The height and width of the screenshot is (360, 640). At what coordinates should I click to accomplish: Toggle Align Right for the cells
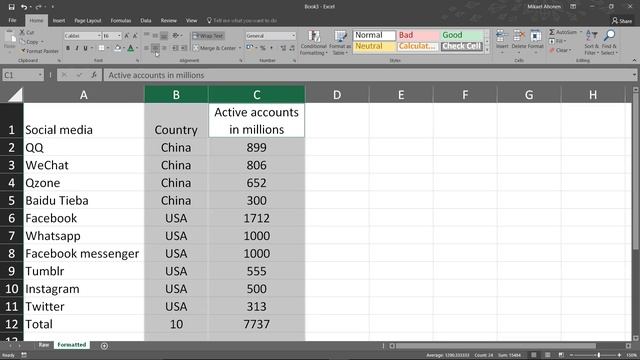[x=164, y=48]
